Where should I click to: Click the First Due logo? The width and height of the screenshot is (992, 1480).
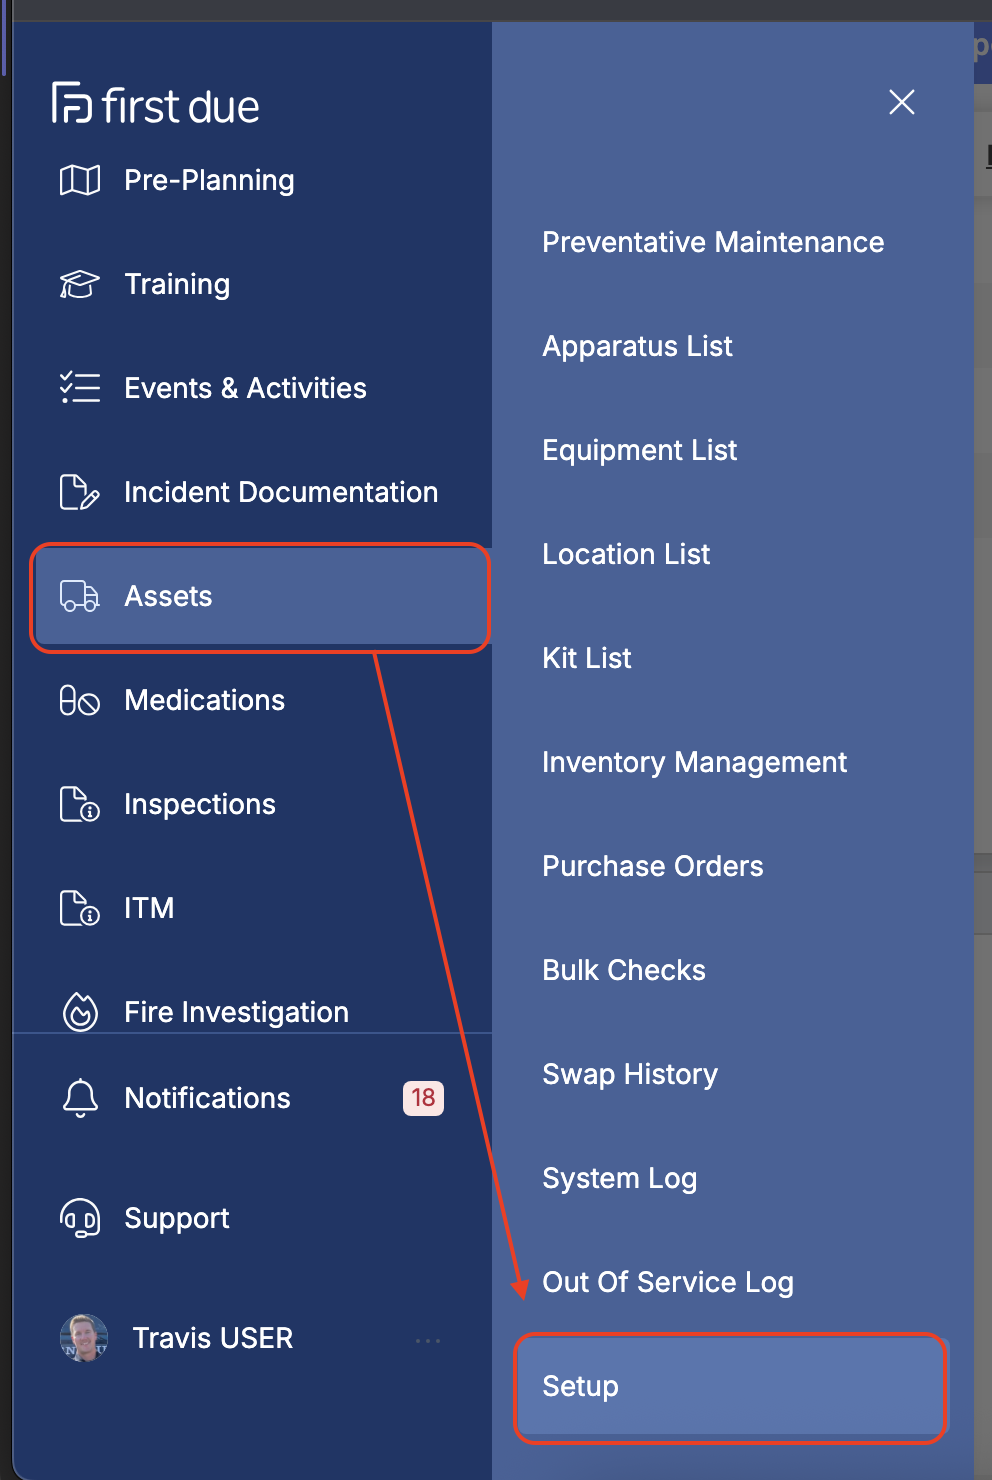(x=156, y=104)
